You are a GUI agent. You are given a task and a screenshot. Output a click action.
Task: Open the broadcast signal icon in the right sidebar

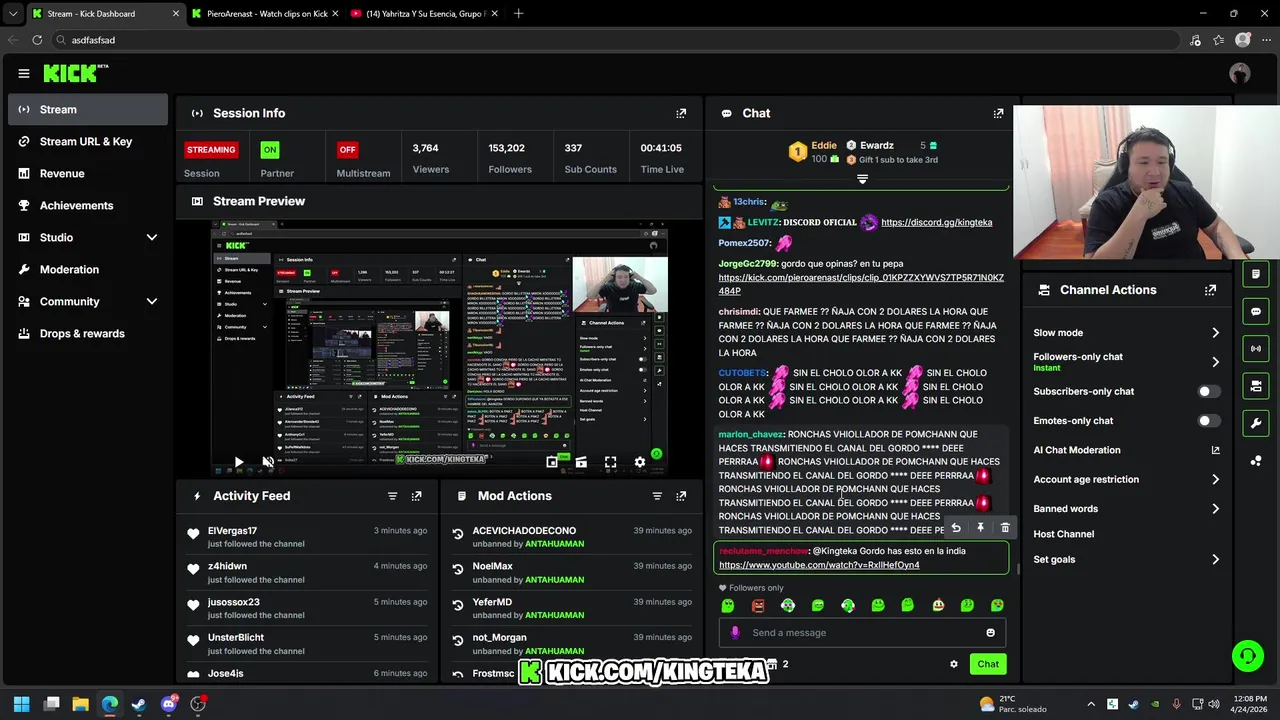tap(1256, 349)
